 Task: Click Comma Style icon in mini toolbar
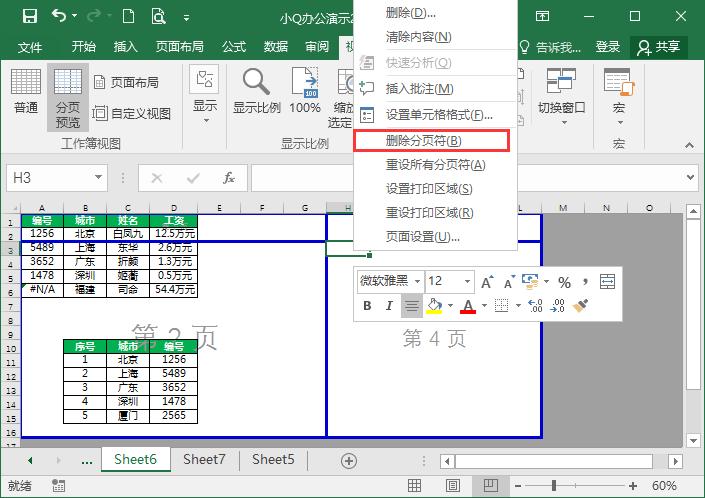[585, 282]
